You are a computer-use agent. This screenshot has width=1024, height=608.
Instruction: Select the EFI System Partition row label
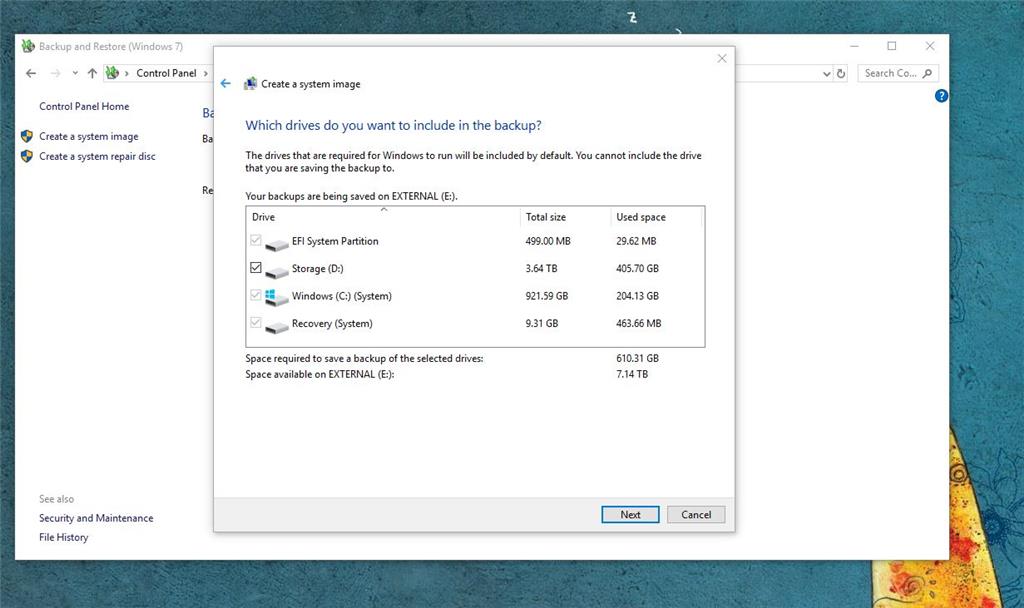(335, 241)
